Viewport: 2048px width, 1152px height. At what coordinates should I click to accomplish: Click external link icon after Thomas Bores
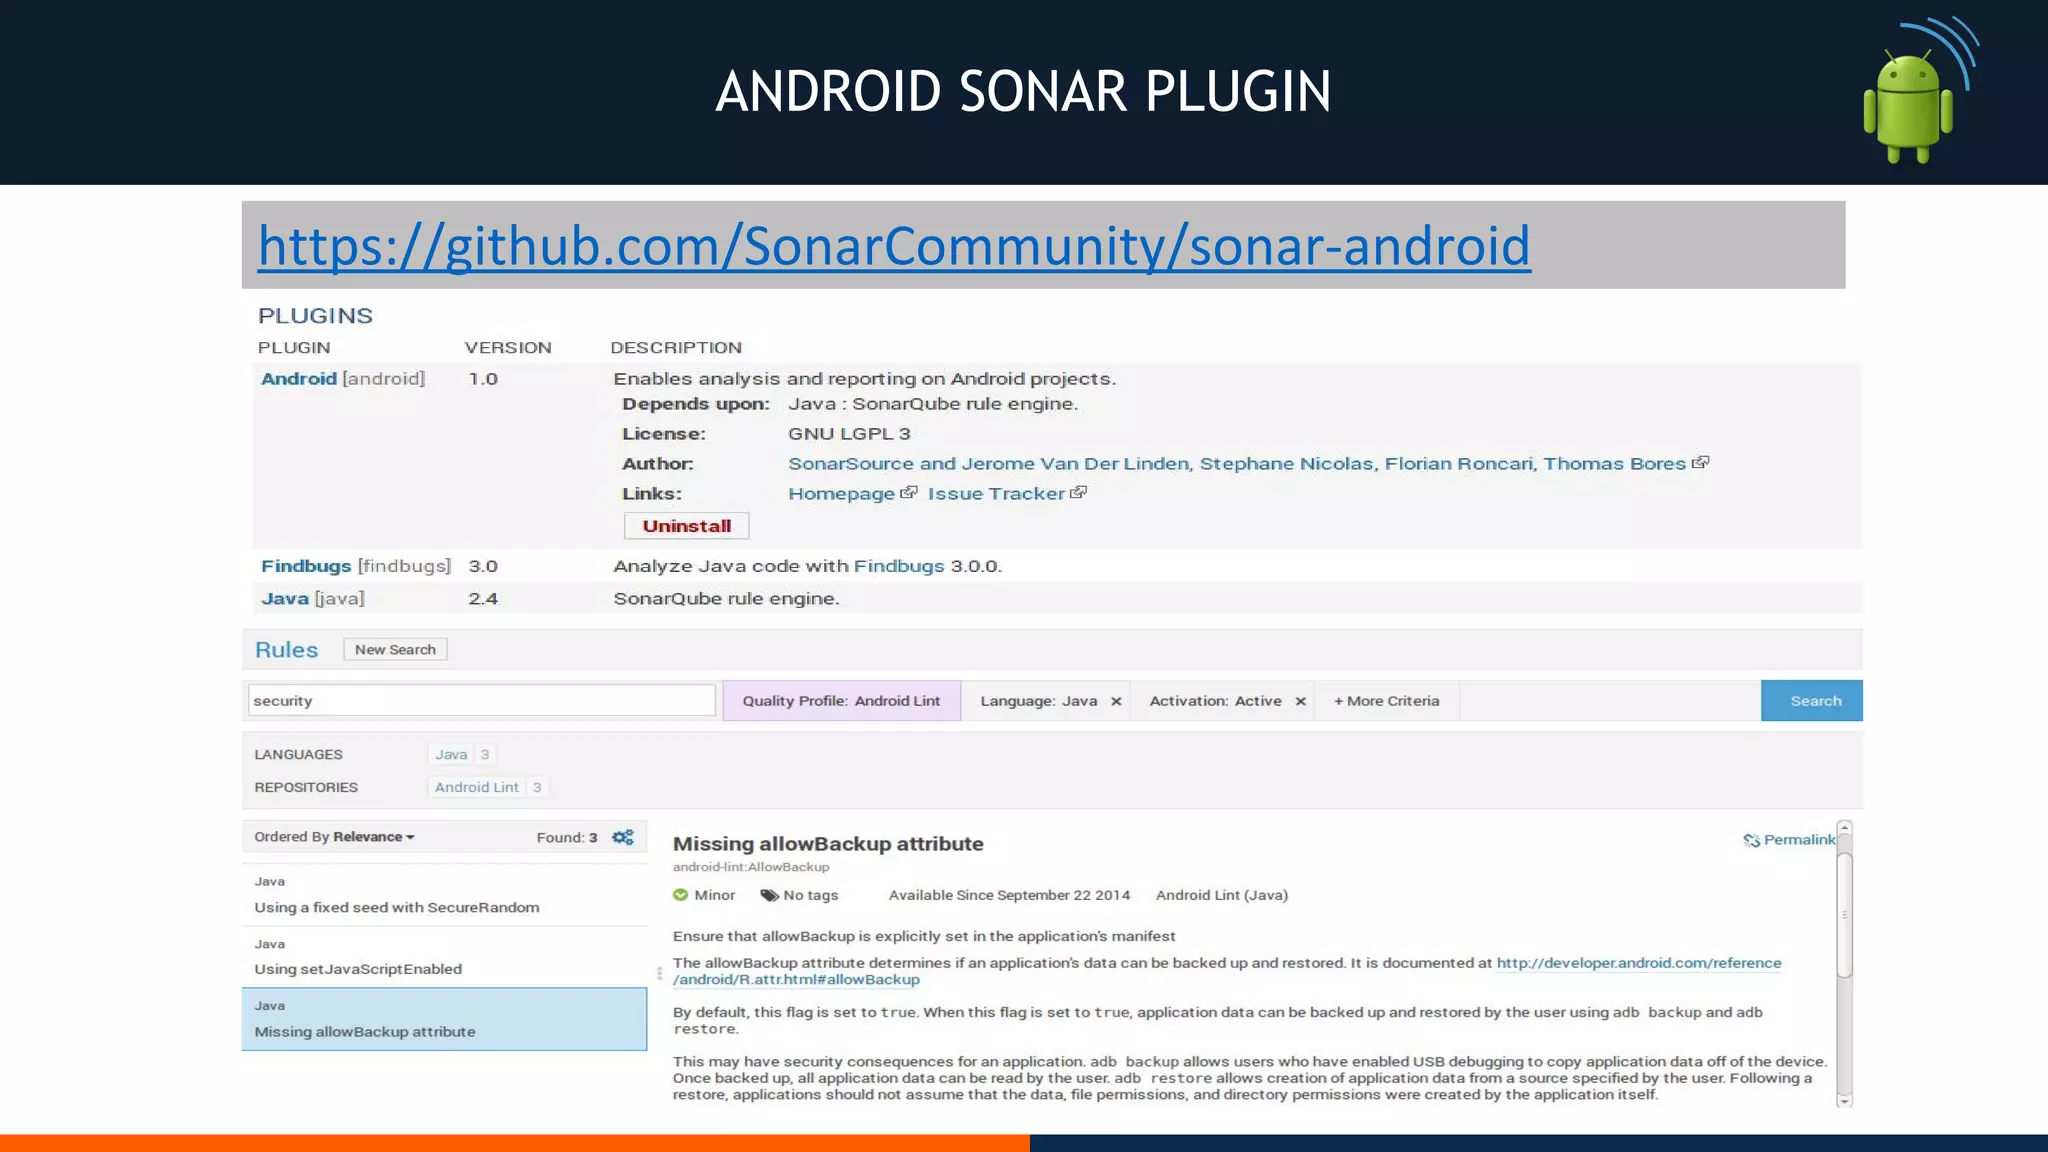[x=1700, y=463]
